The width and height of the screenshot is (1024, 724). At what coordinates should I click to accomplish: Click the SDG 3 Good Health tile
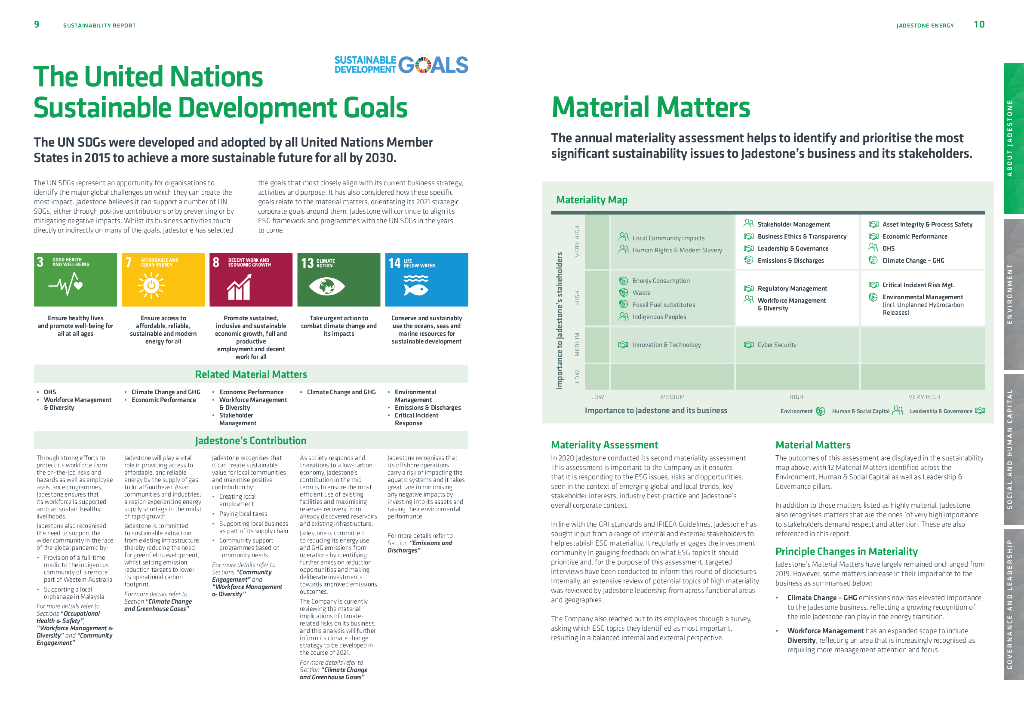75,279
